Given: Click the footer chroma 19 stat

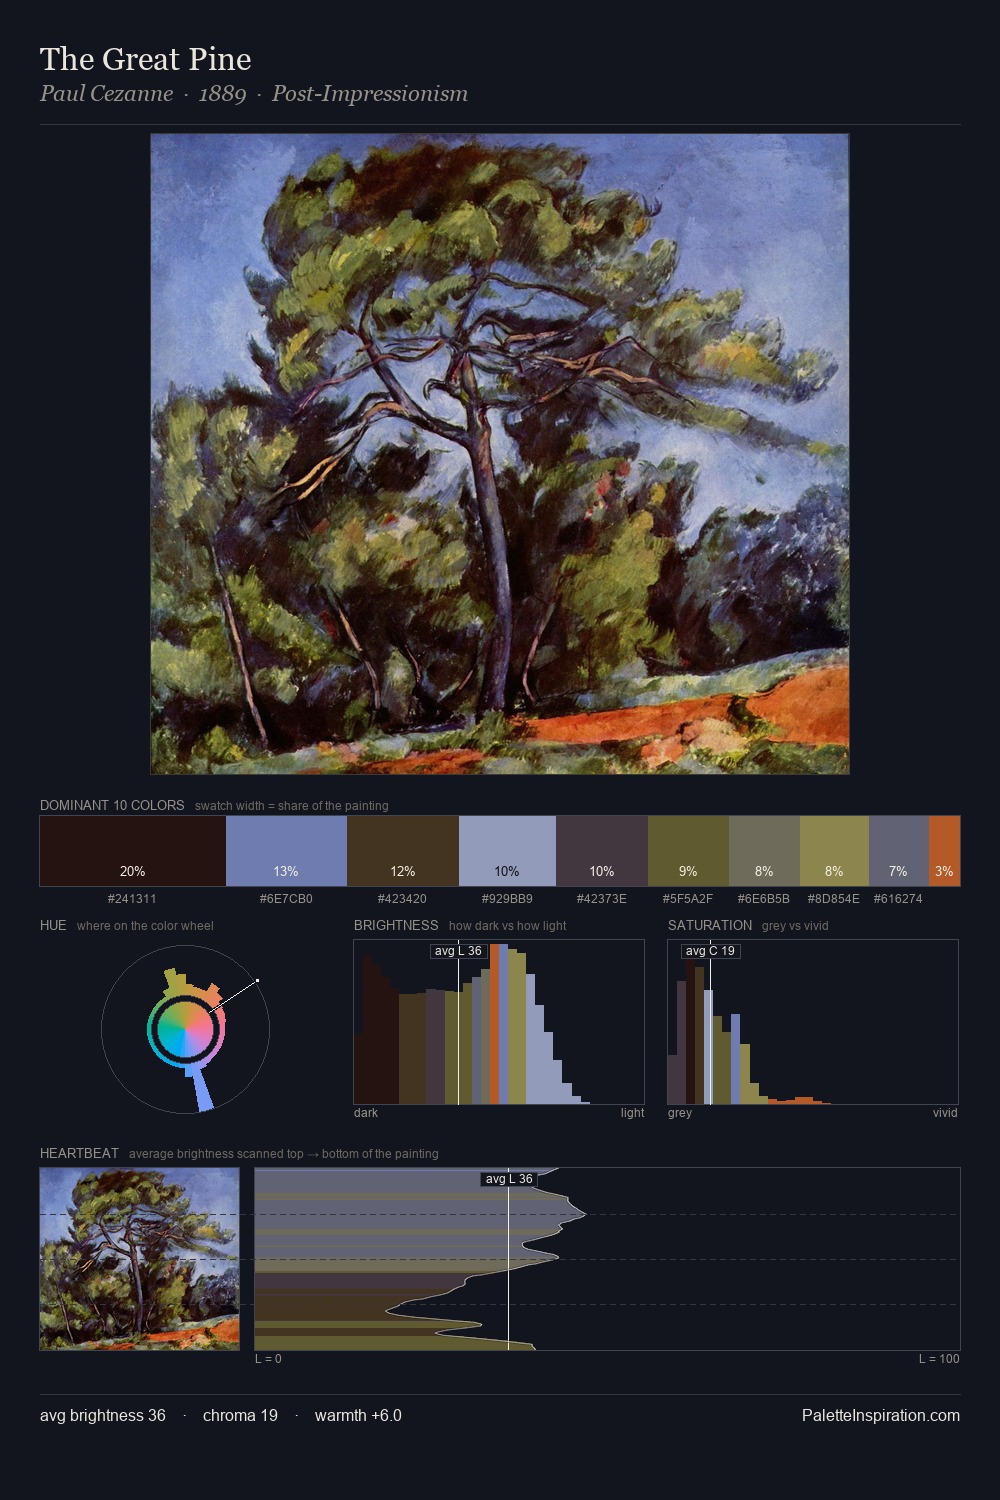Looking at the screenshot, I should pos(240,1416).
